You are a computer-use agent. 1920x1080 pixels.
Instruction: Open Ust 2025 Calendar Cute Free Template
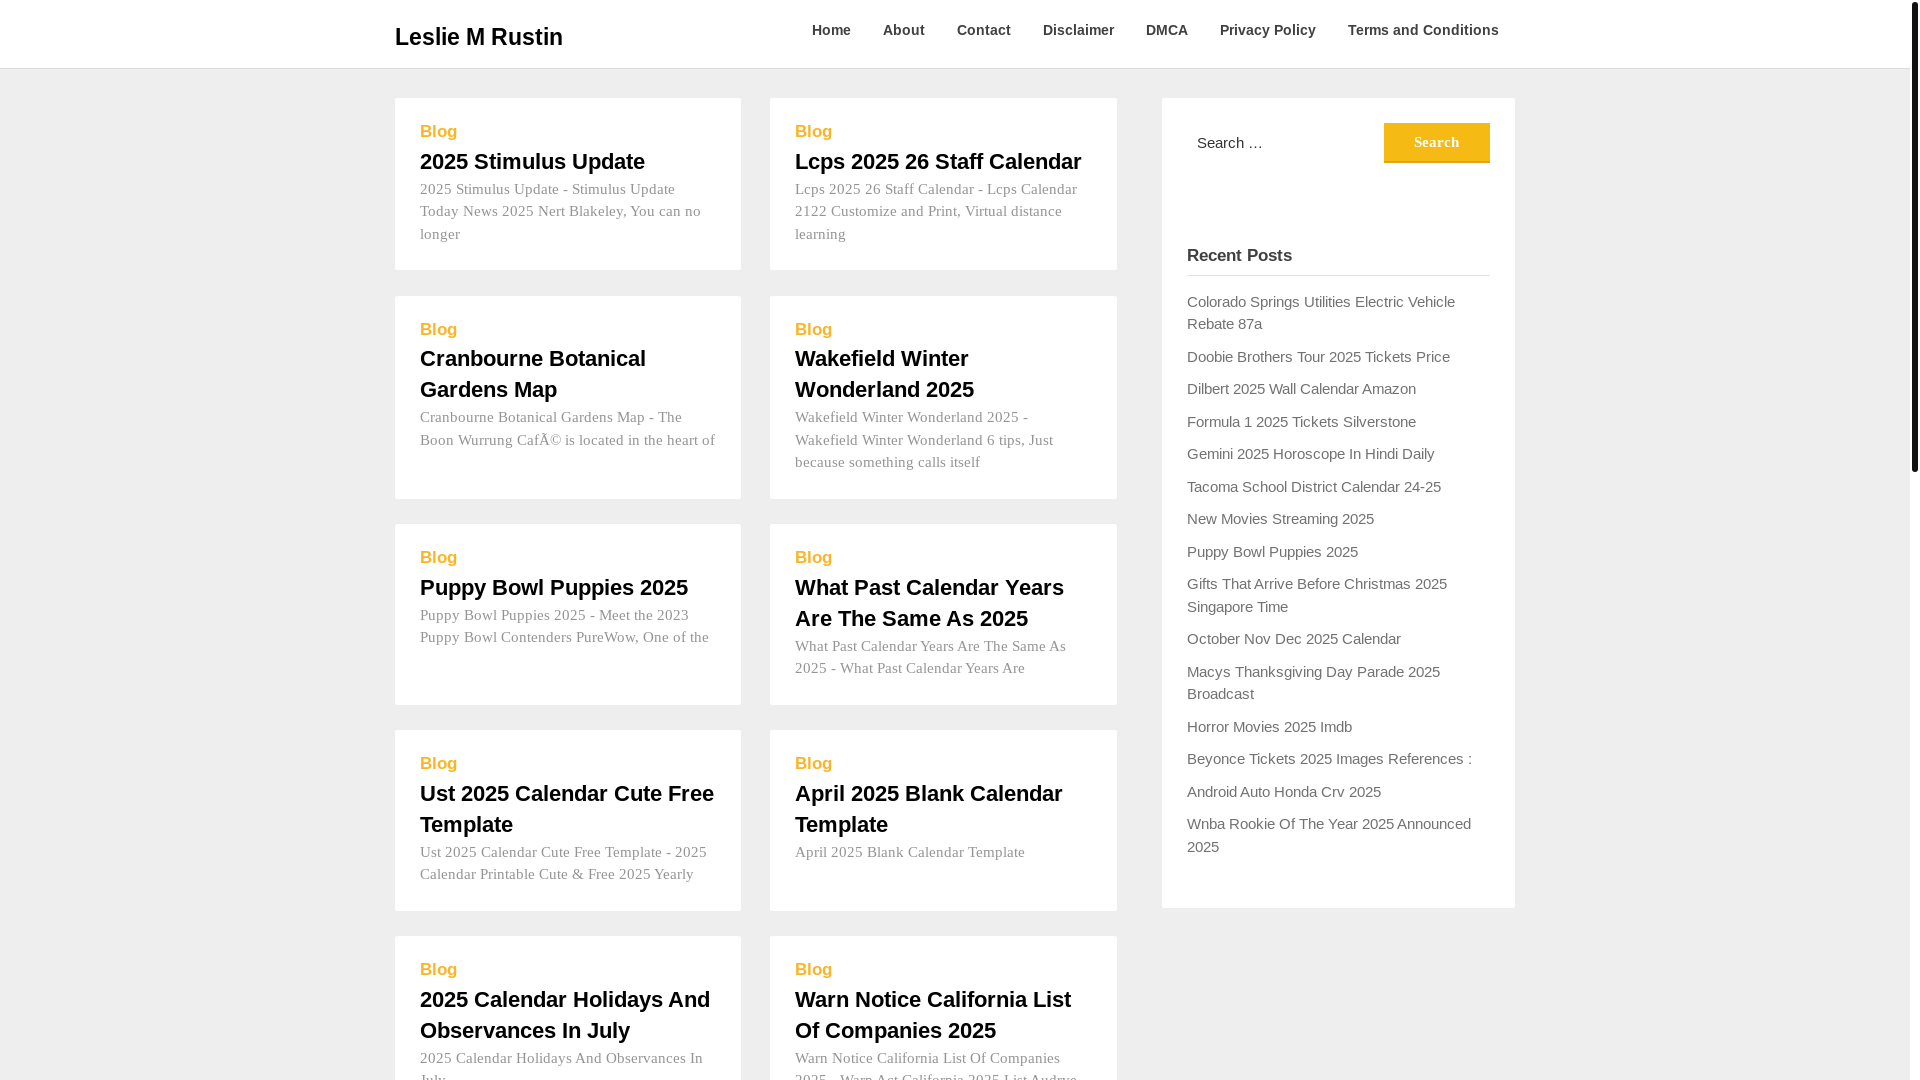click(x=567, y=809)
